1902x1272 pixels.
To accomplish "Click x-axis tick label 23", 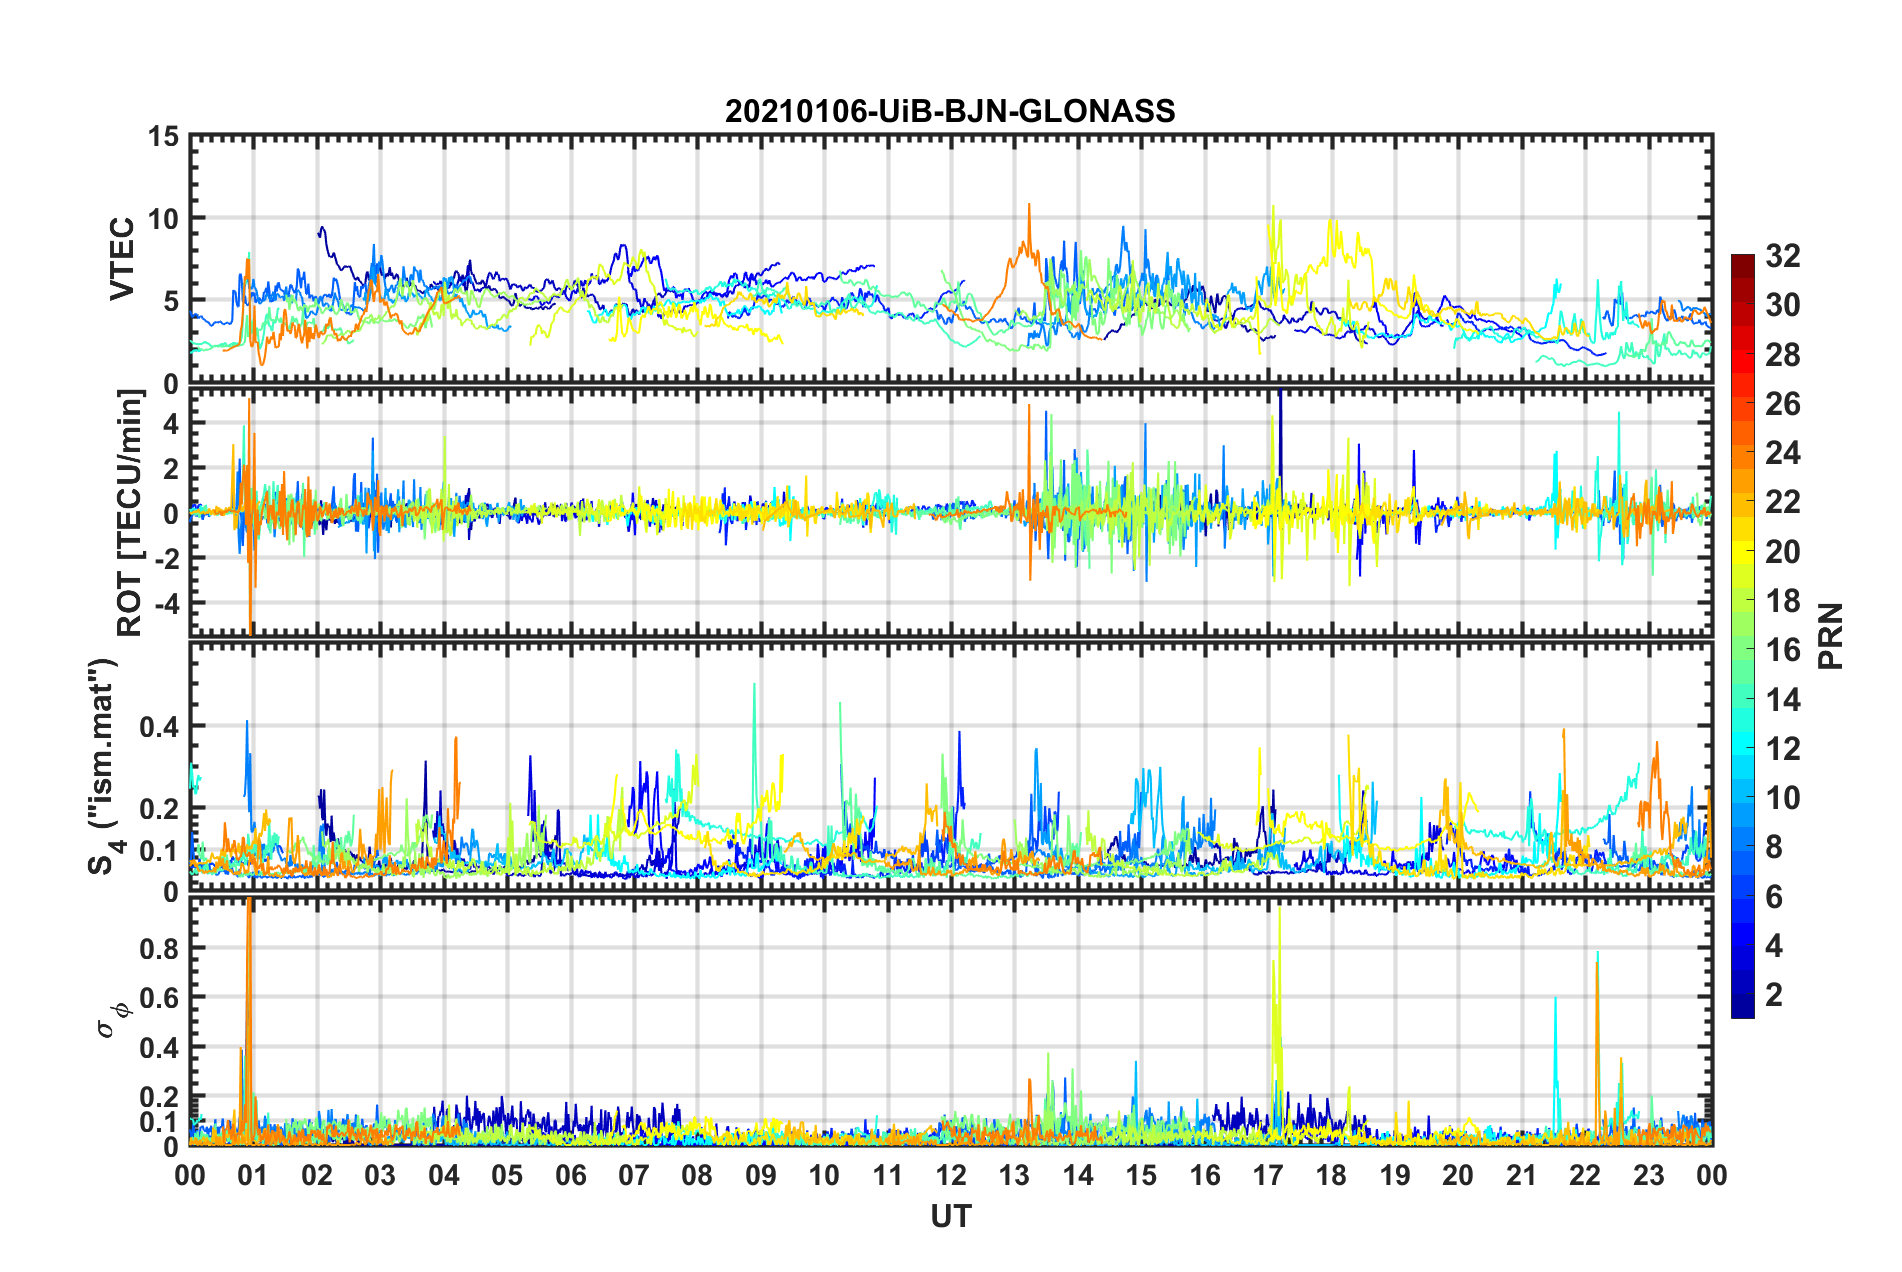I will (x=1649, y=1175).
